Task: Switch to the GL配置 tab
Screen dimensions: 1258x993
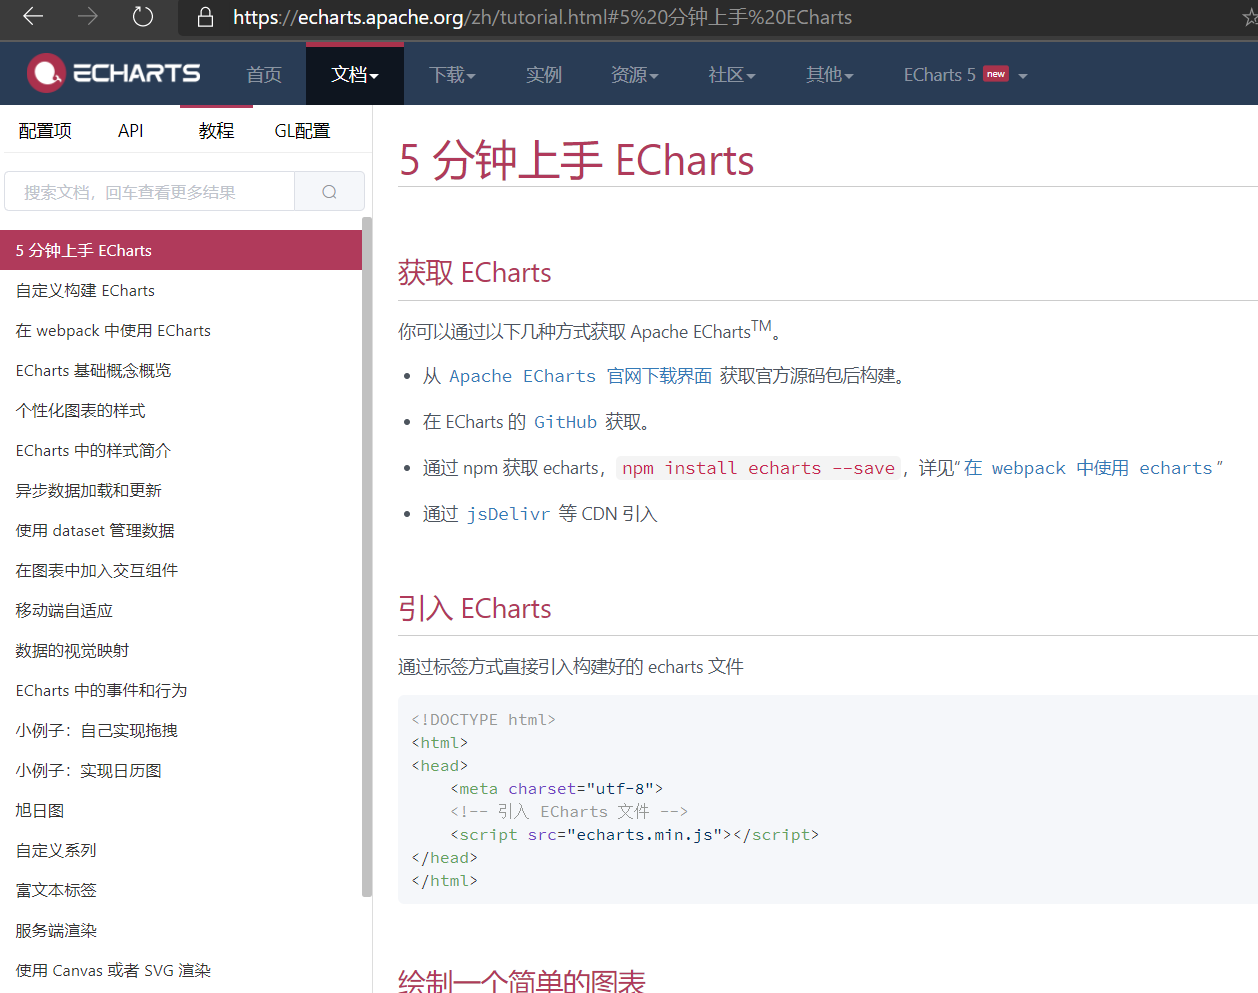Action: (x=302, y=131)
